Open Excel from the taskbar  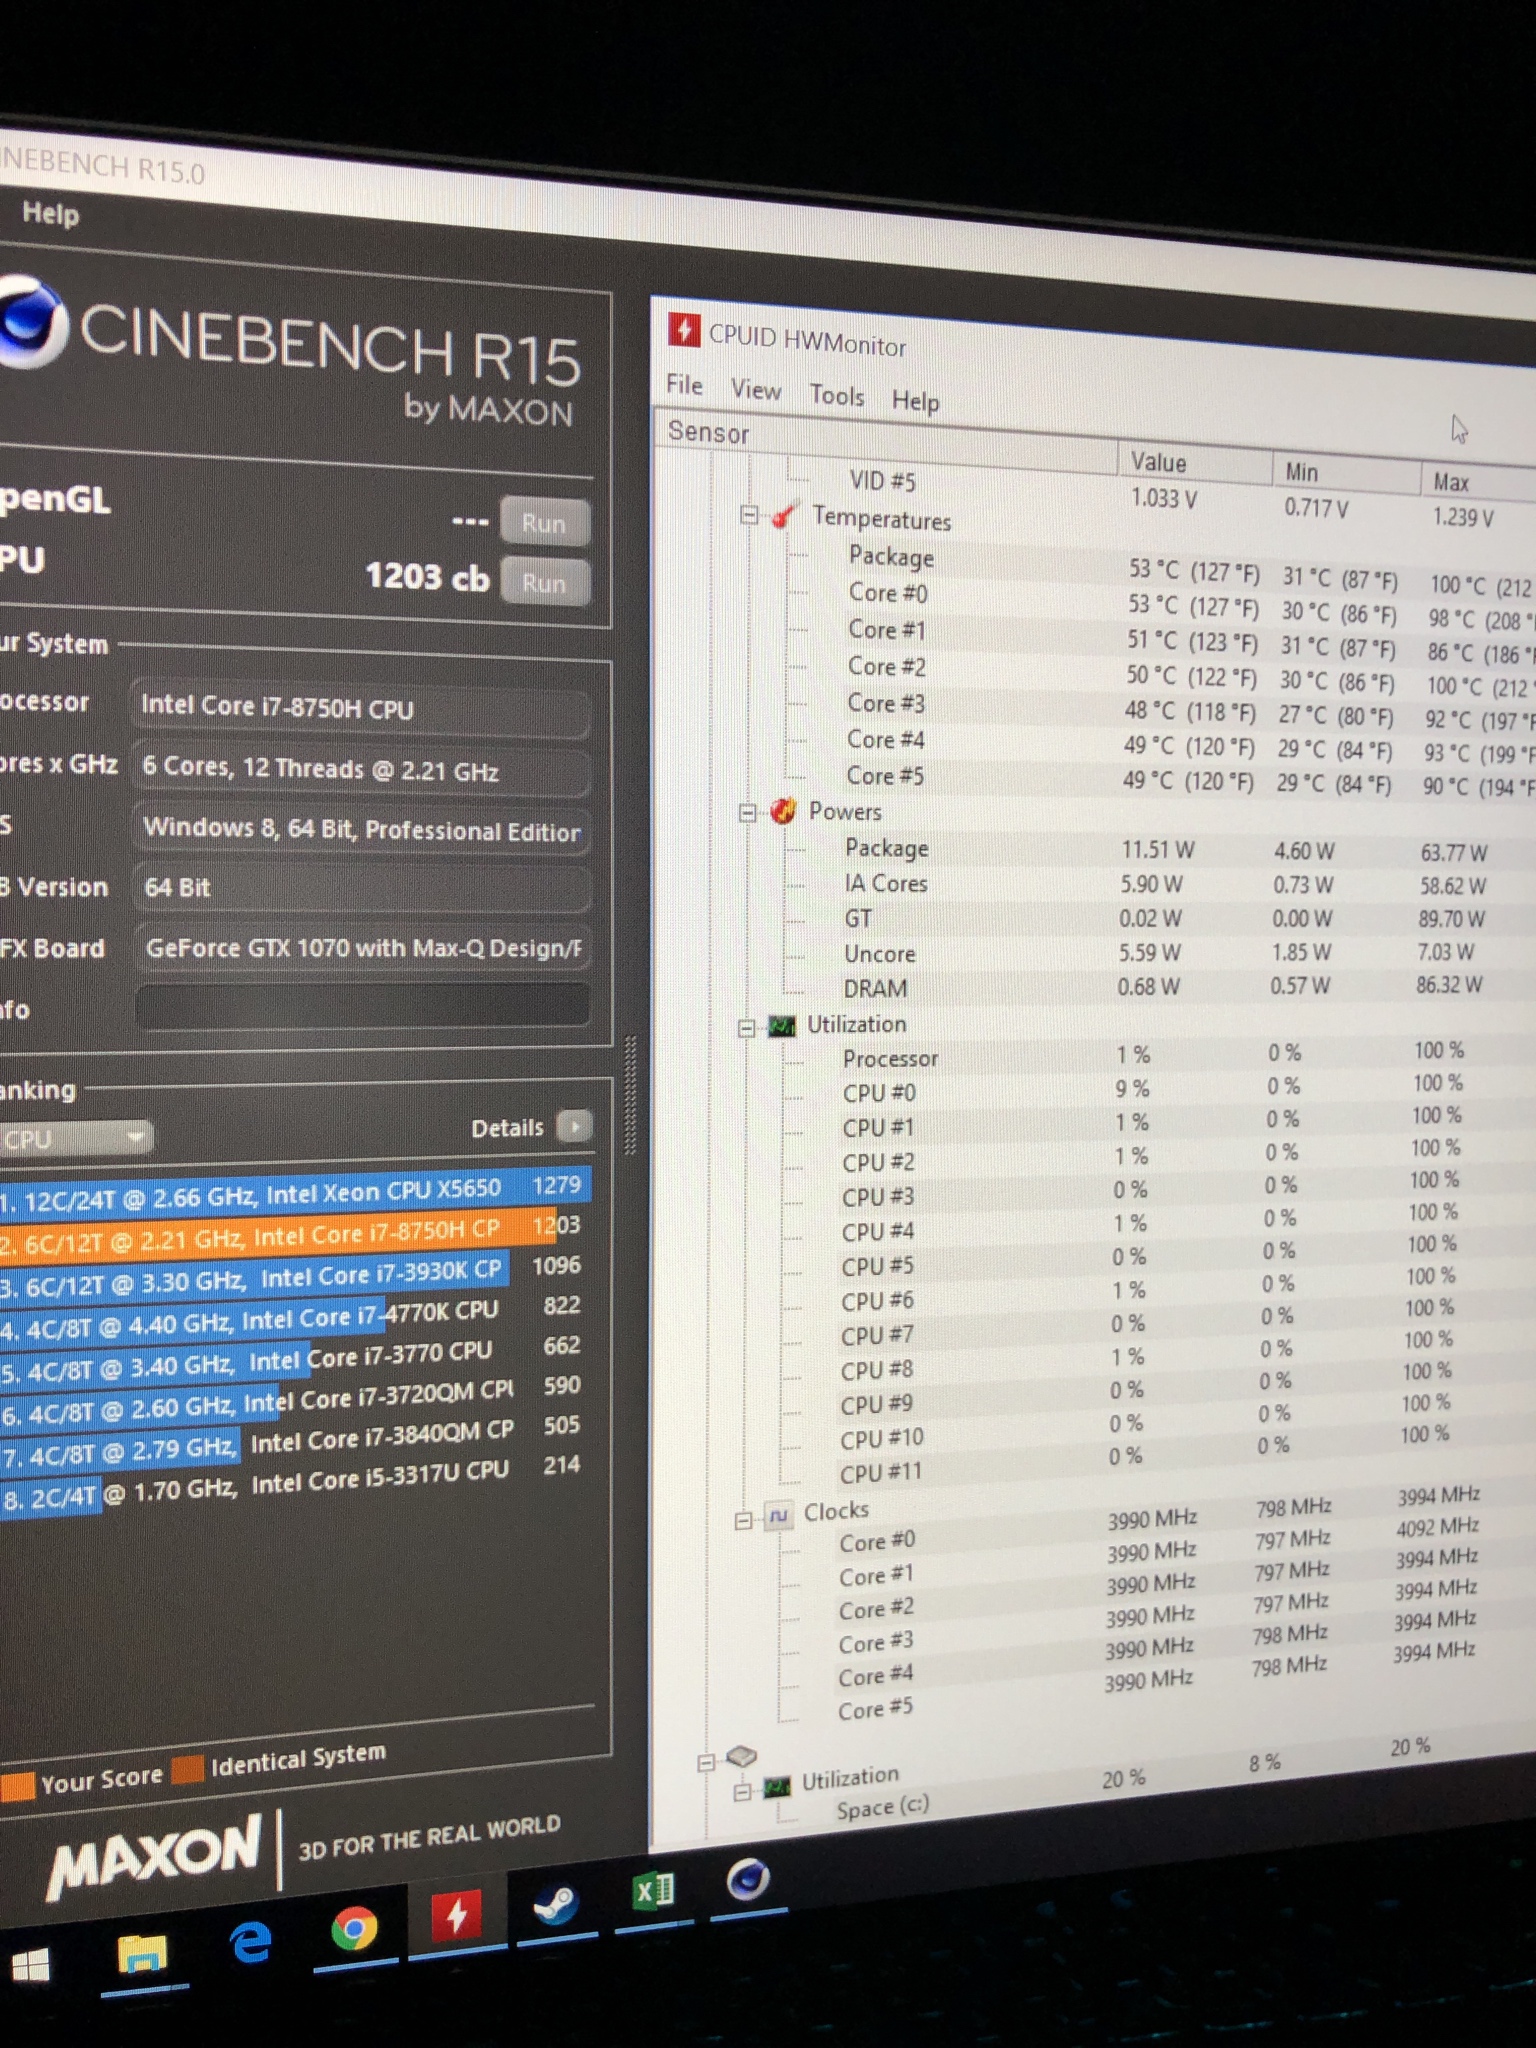click(x=654, y=1891)
